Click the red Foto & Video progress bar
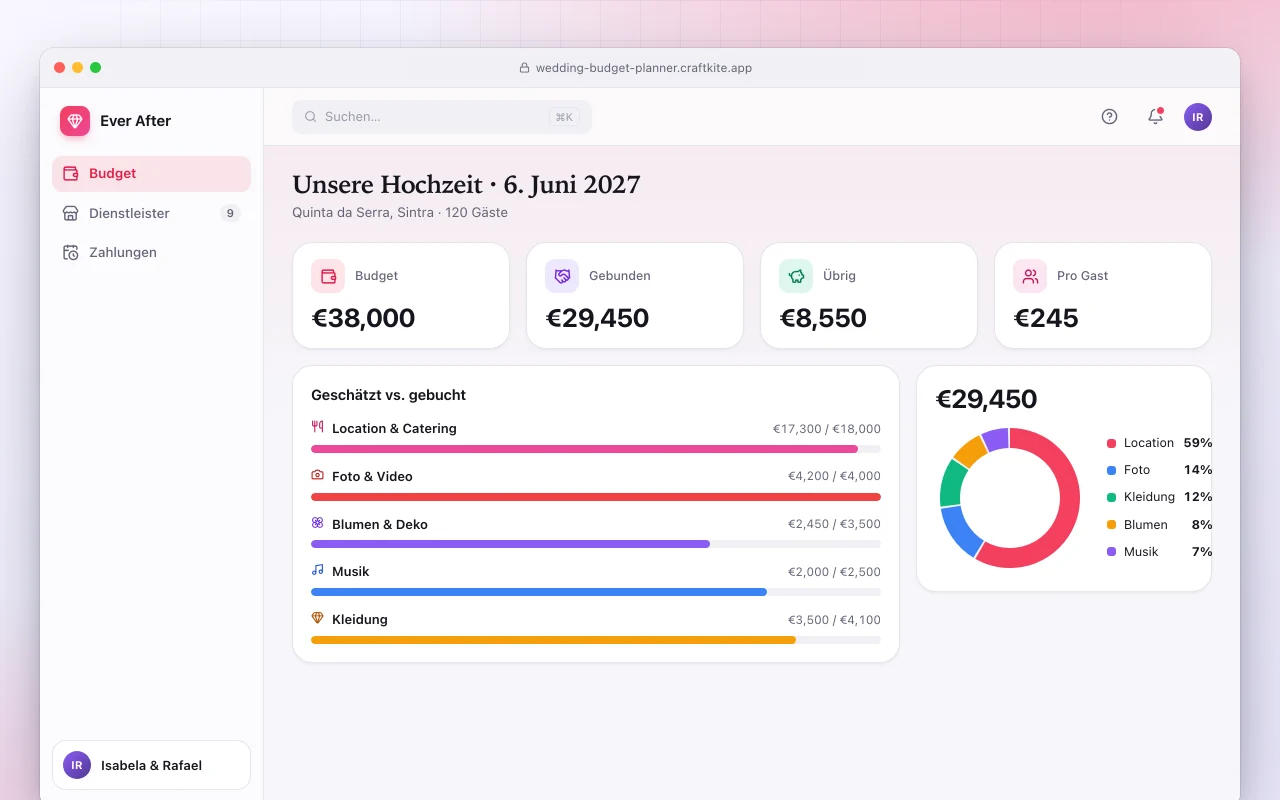This screenshot has height=800, width=1280. (596, 497)
